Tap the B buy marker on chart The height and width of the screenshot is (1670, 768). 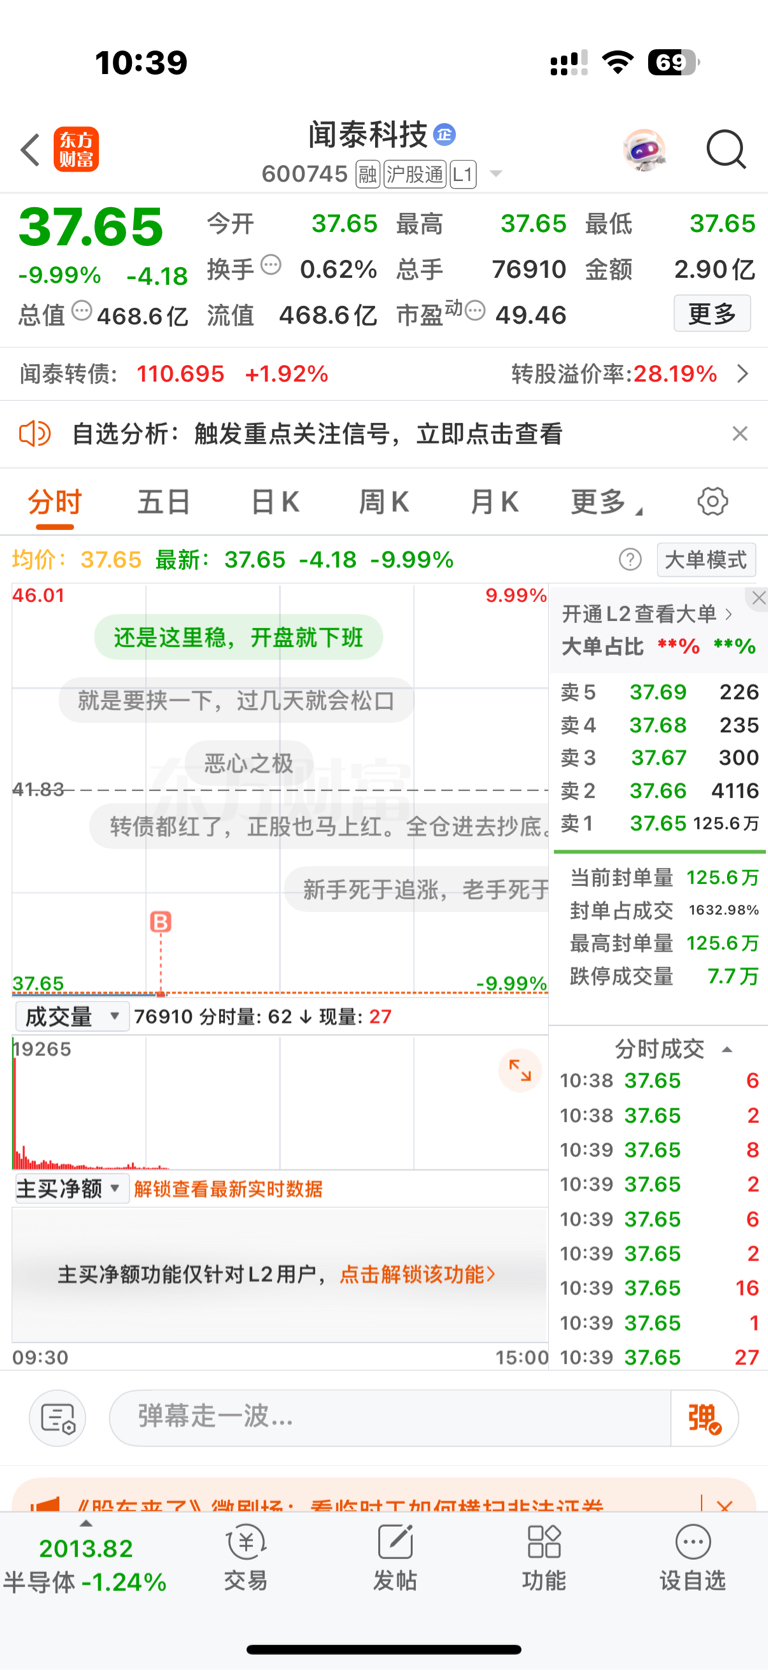tap(160, 922)
